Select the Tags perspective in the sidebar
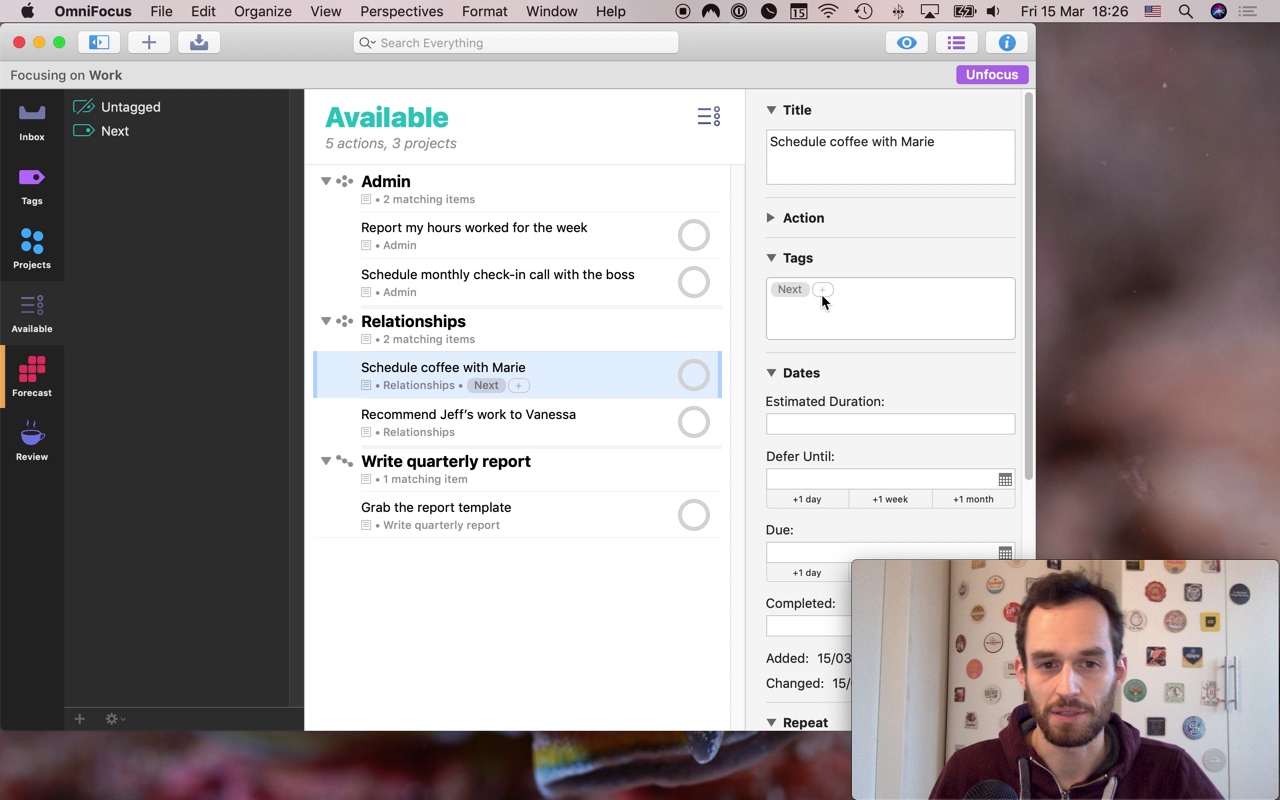Viewport: 1280px width, 800px height. coord(31,185)
